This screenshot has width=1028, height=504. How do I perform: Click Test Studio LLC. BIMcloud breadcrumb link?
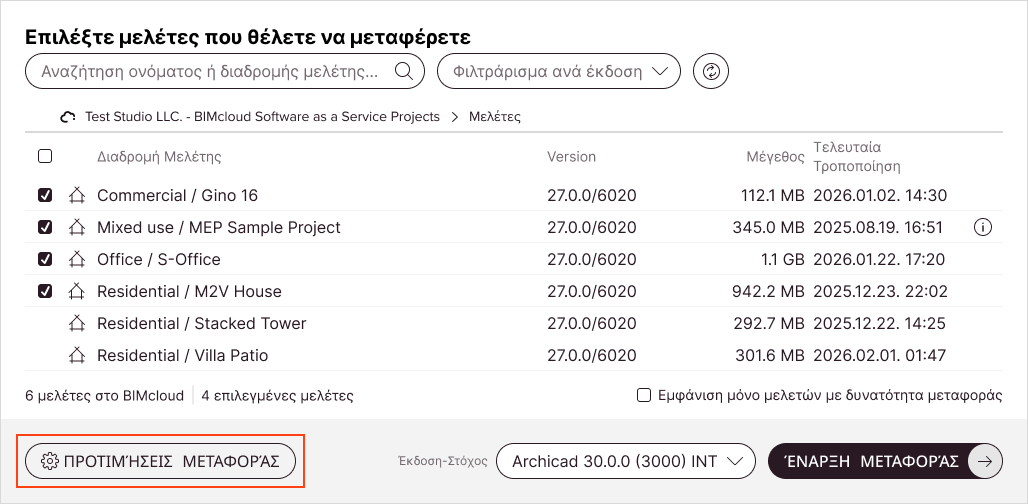(x=262, y=117)
